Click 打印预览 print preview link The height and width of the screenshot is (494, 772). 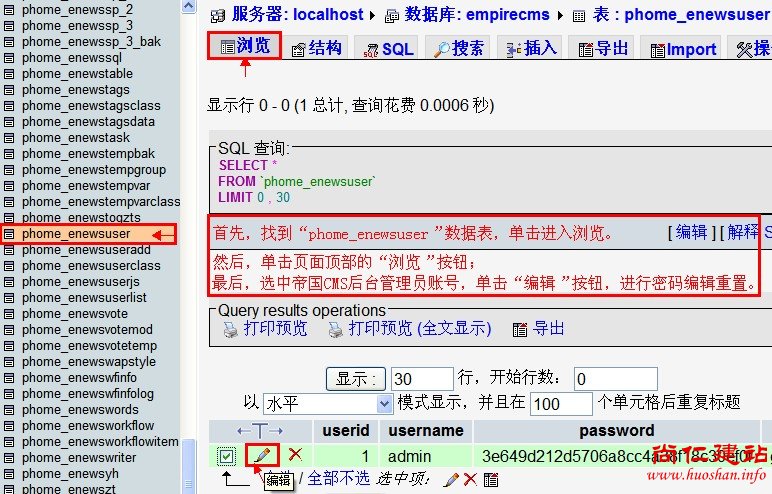pos(276,328)
